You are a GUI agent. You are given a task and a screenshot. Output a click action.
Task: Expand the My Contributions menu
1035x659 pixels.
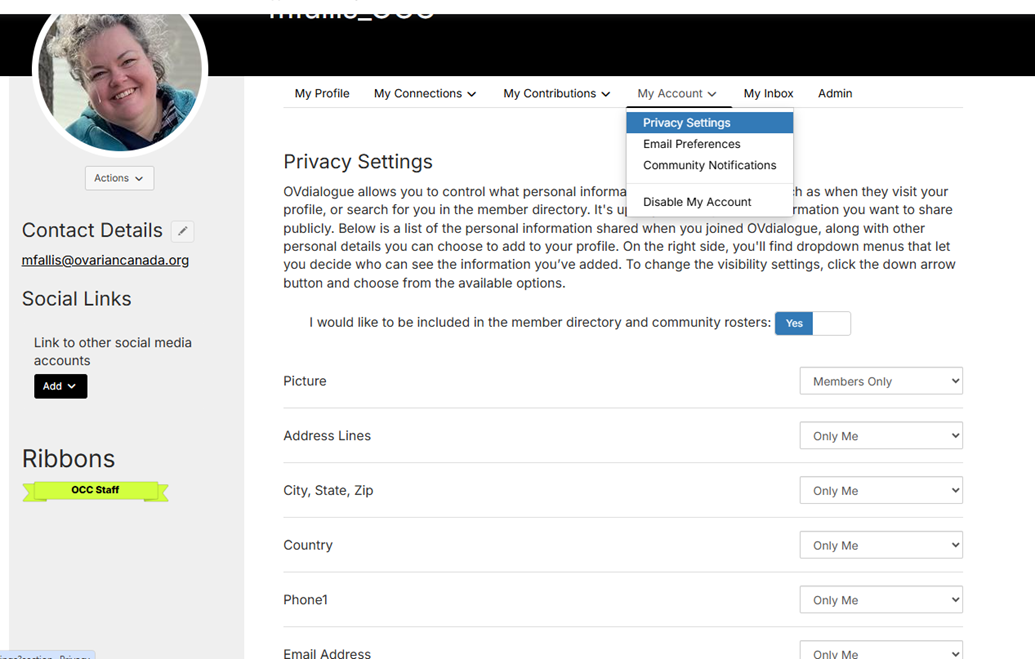coord(556,93)
